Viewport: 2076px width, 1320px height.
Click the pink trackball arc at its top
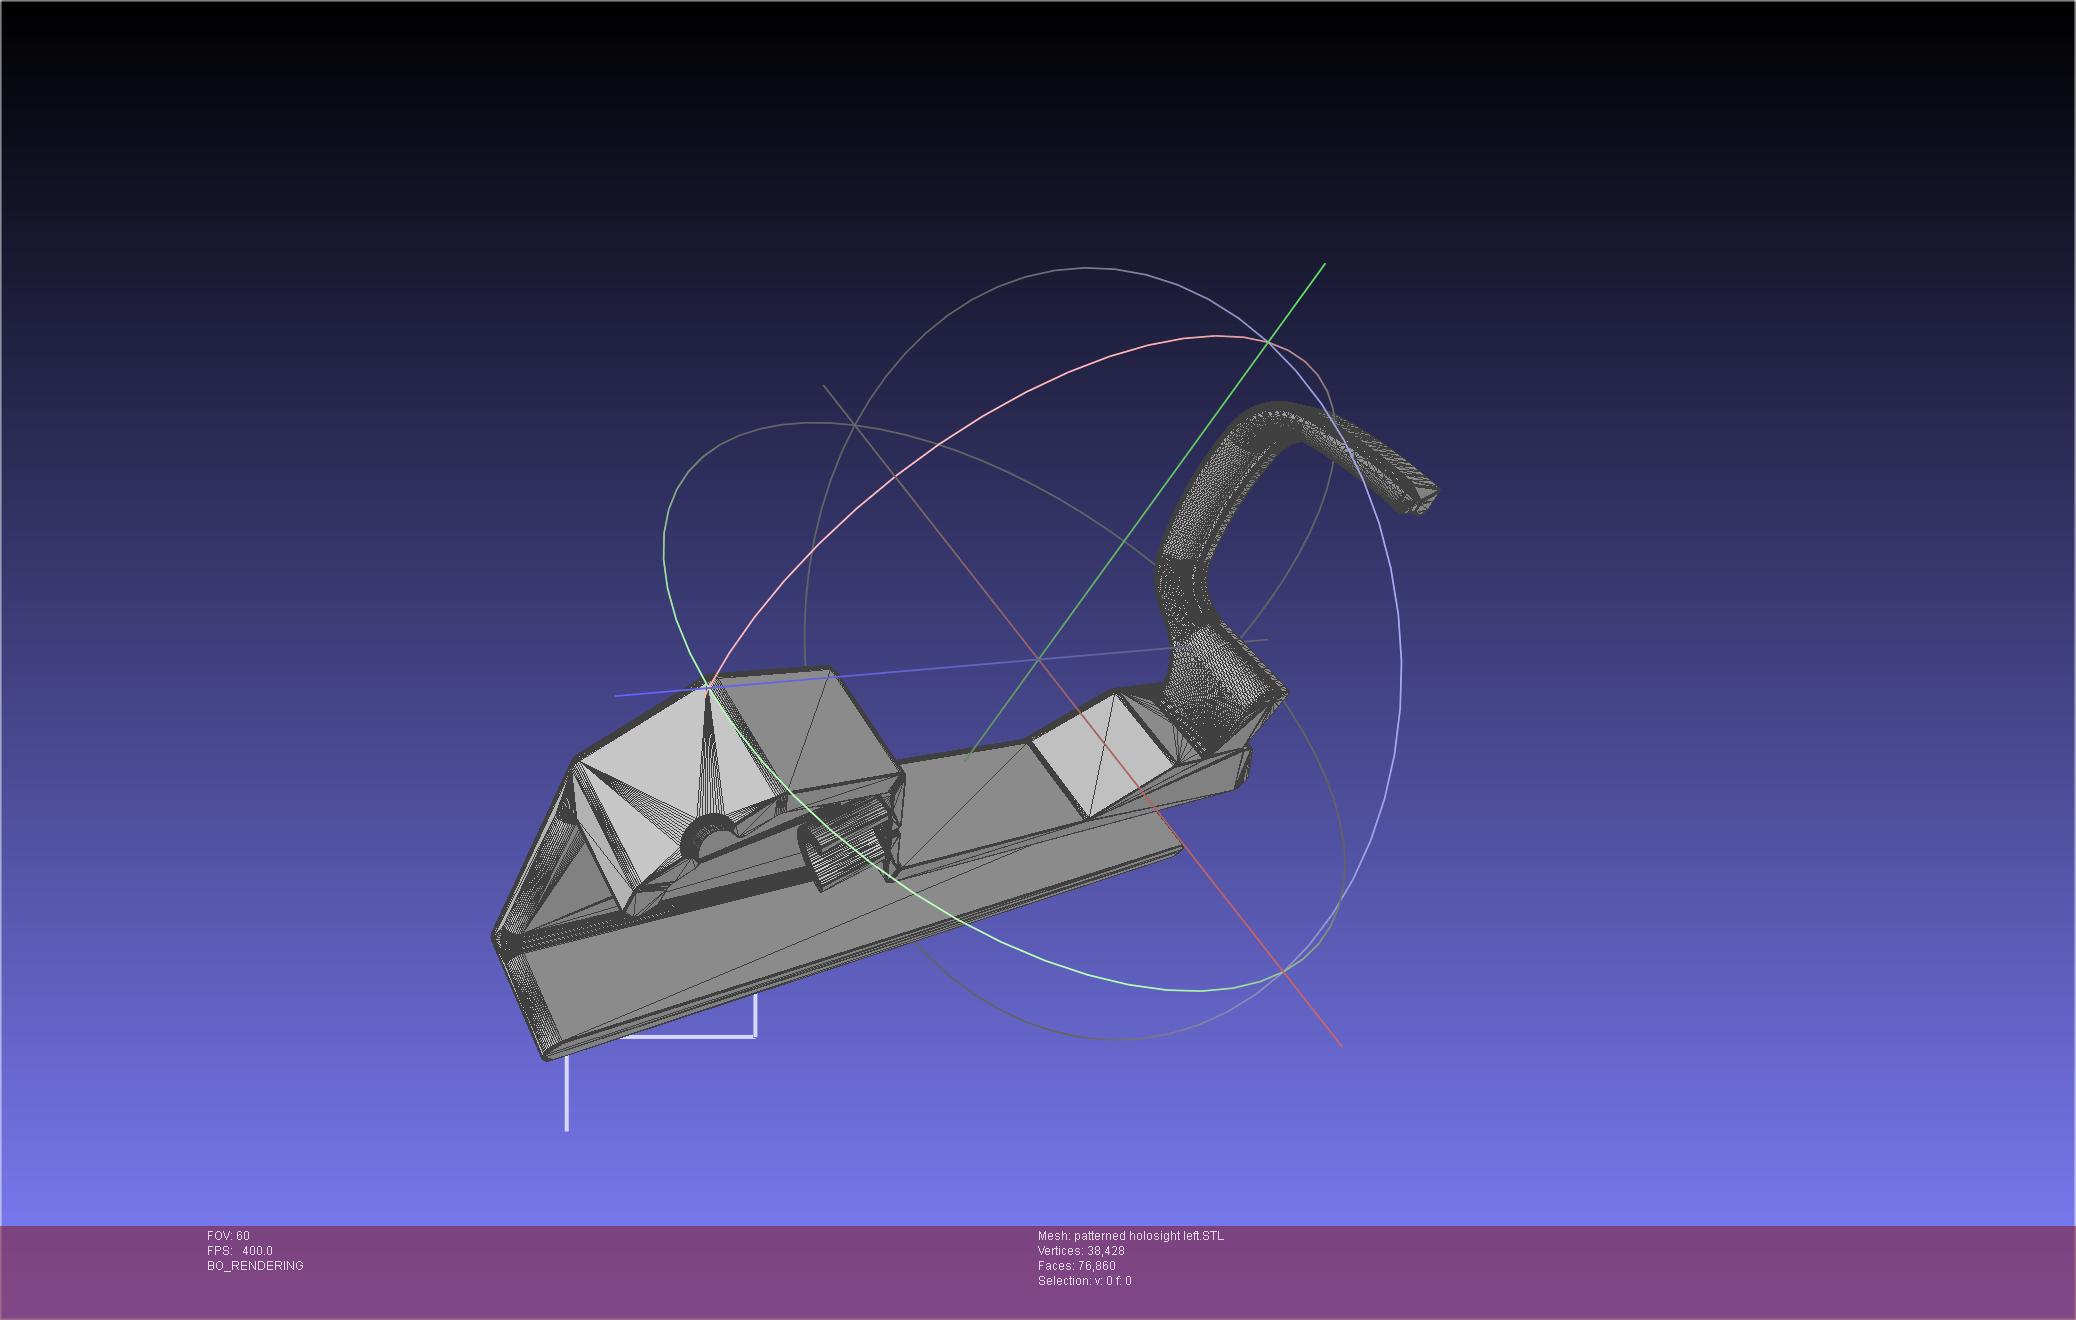point(1215,336)
